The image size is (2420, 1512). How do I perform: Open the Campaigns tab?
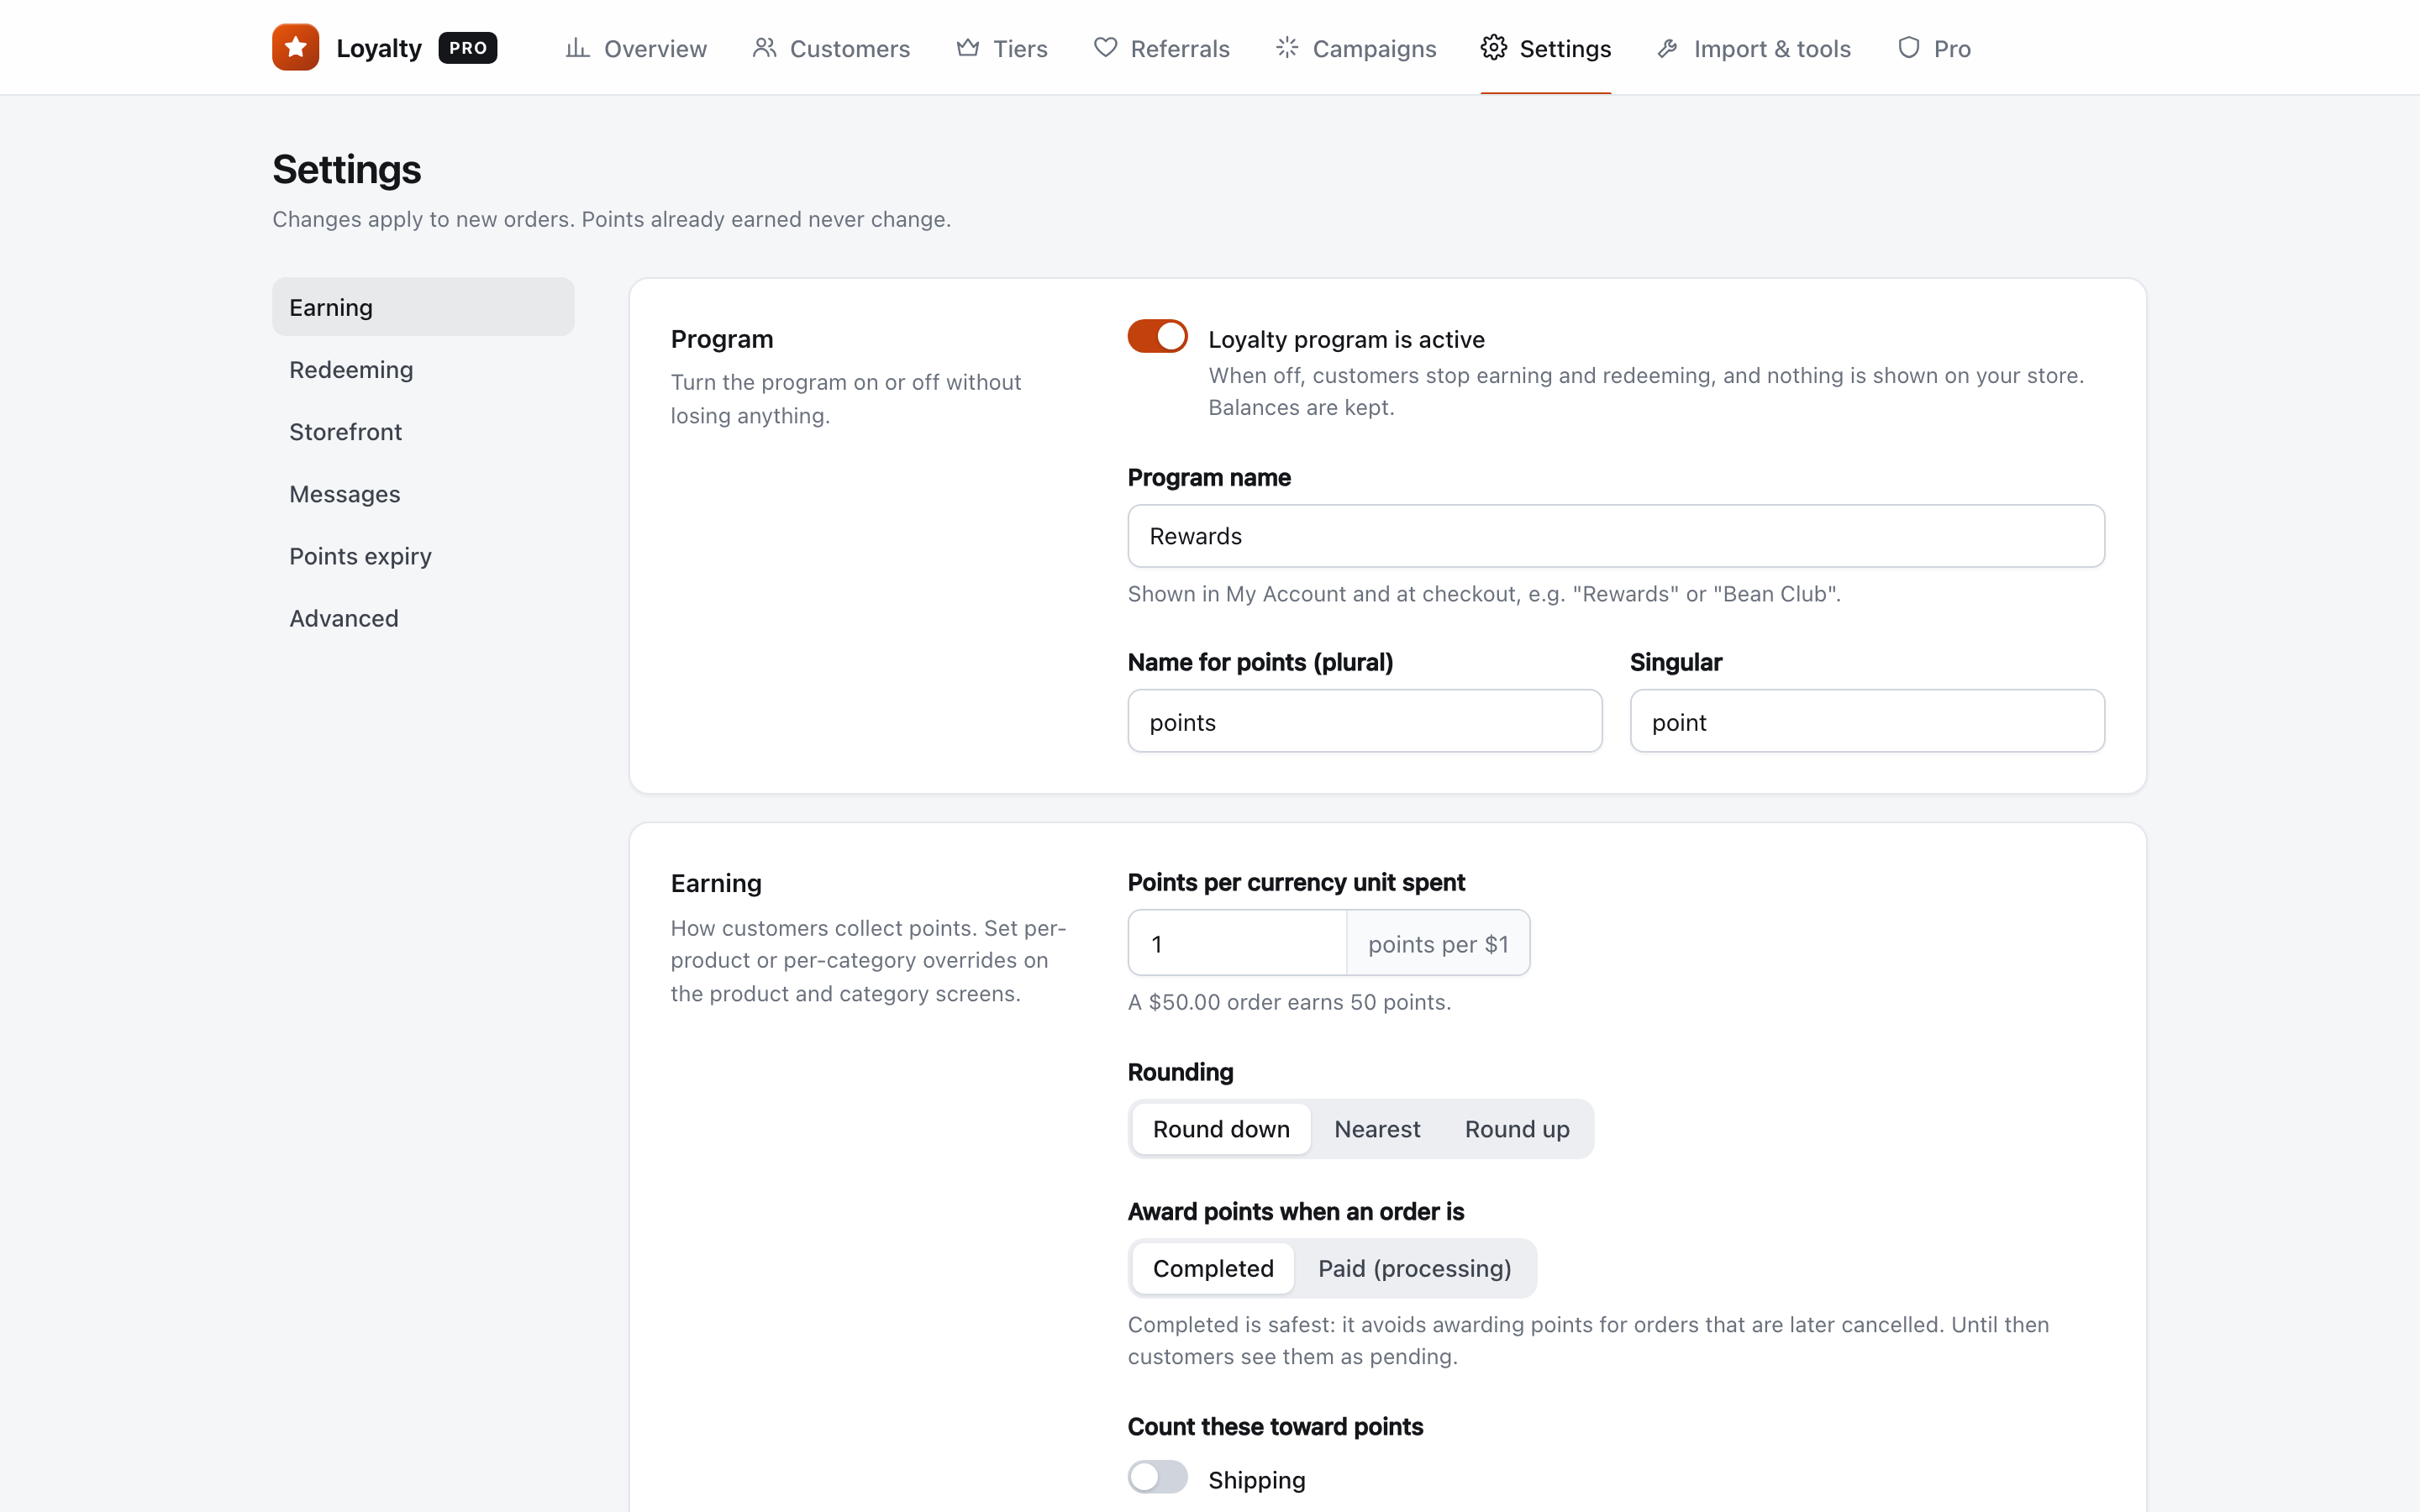tap(1355, 48)
